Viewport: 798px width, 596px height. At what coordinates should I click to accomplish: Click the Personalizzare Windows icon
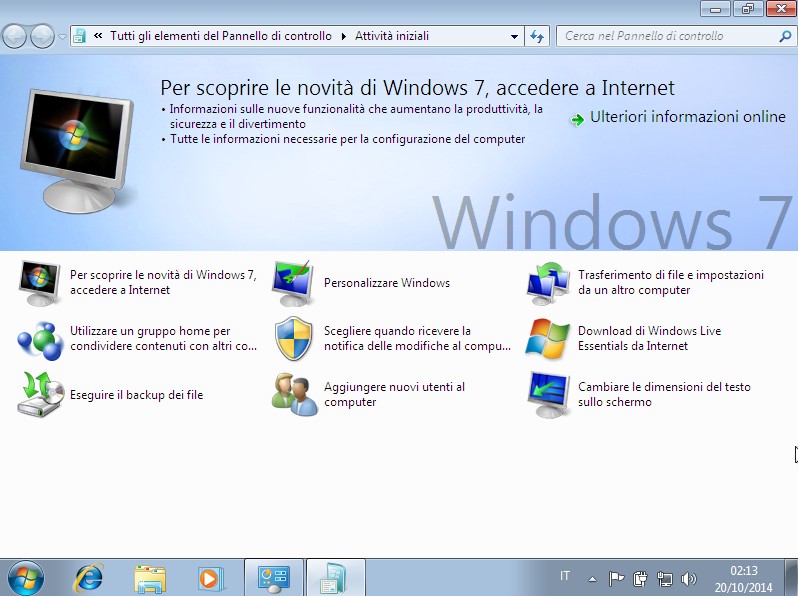pos(292,283)
